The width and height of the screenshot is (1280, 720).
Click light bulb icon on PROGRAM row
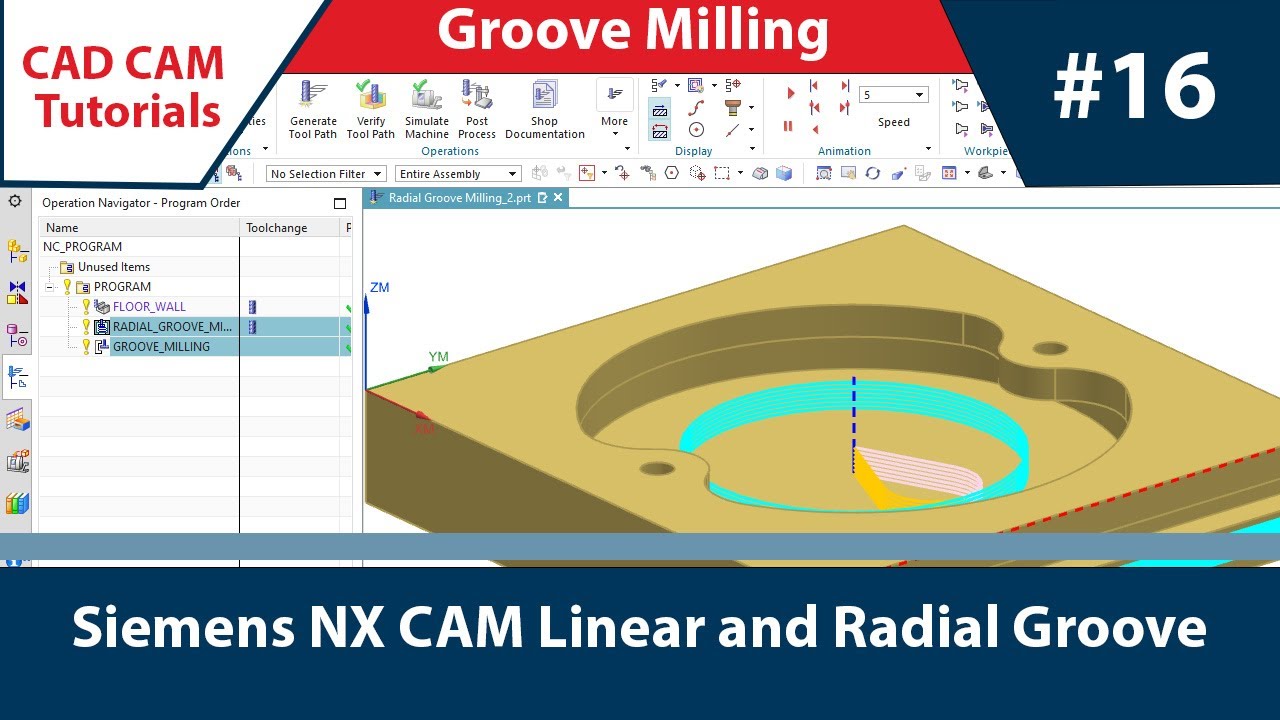(x=67, y=287)
